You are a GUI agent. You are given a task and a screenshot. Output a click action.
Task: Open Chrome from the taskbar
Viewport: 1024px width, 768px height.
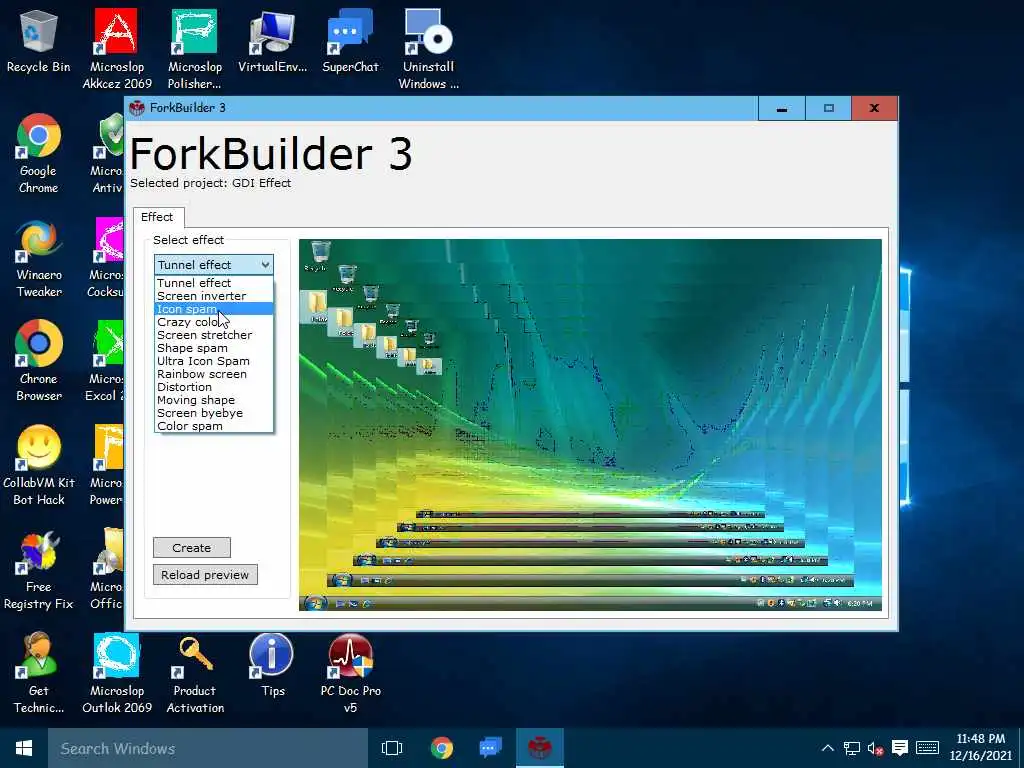[442, 748]
